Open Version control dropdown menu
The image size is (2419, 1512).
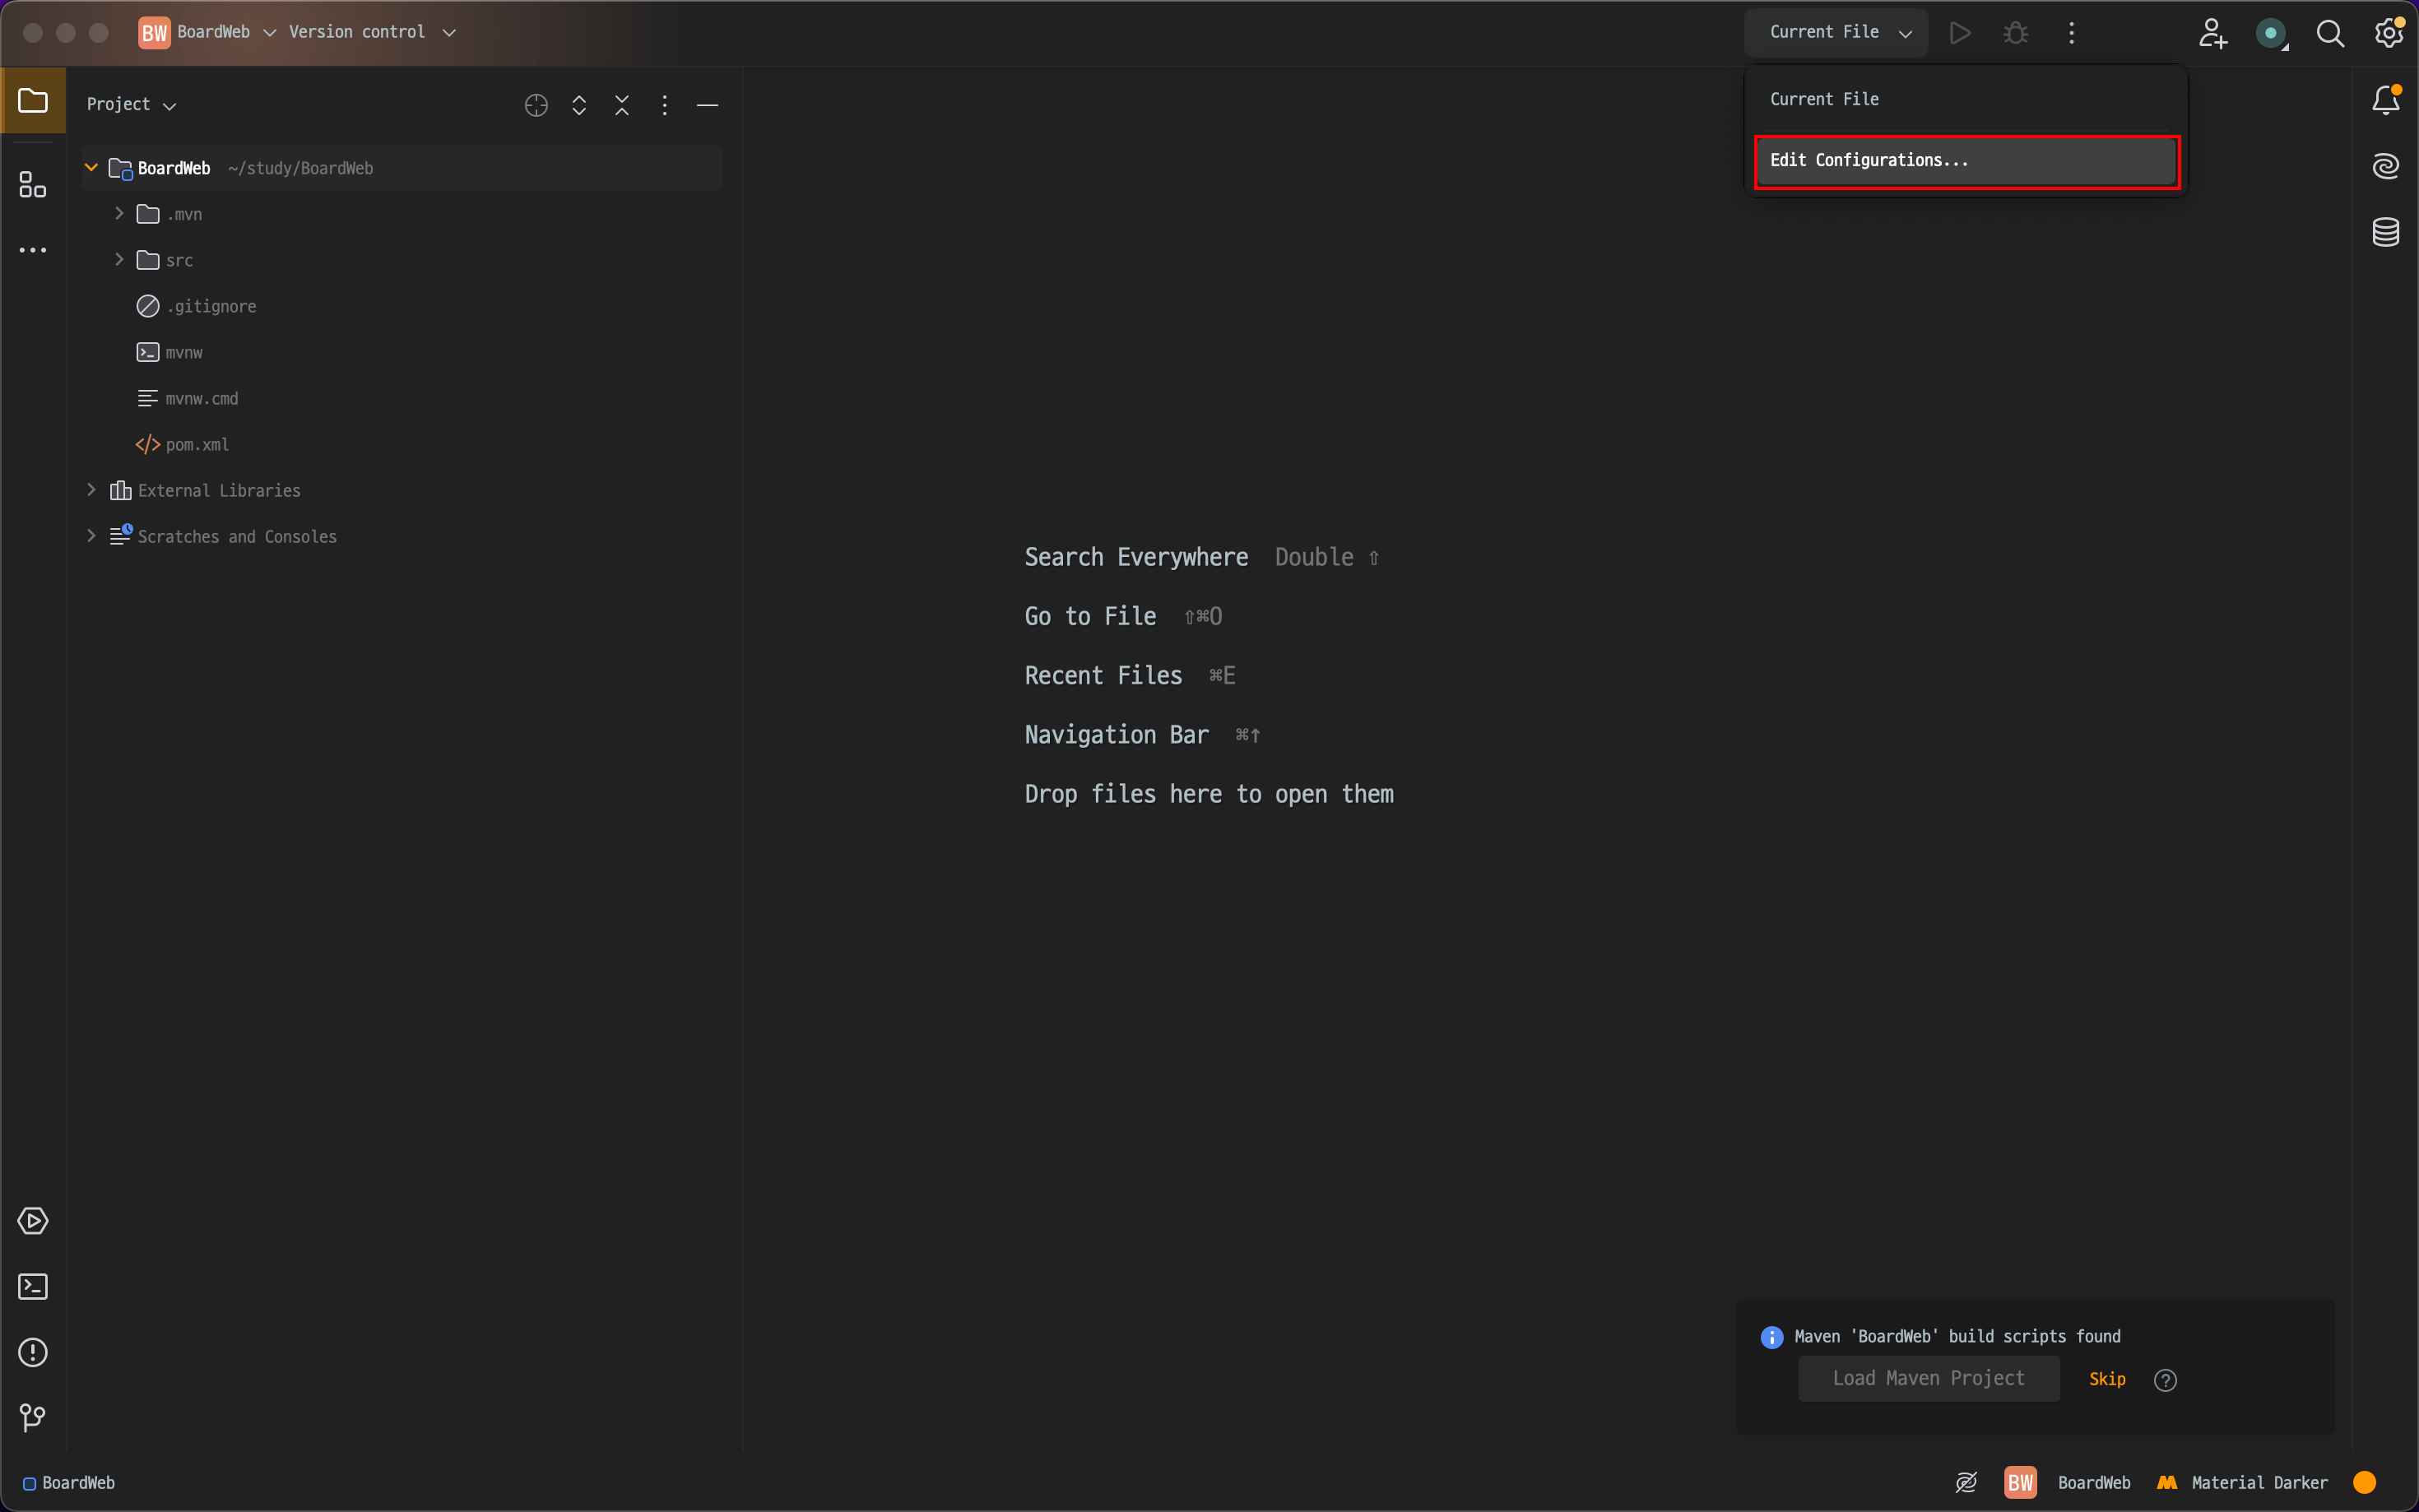pyautogui.click(x=371, y=32)
